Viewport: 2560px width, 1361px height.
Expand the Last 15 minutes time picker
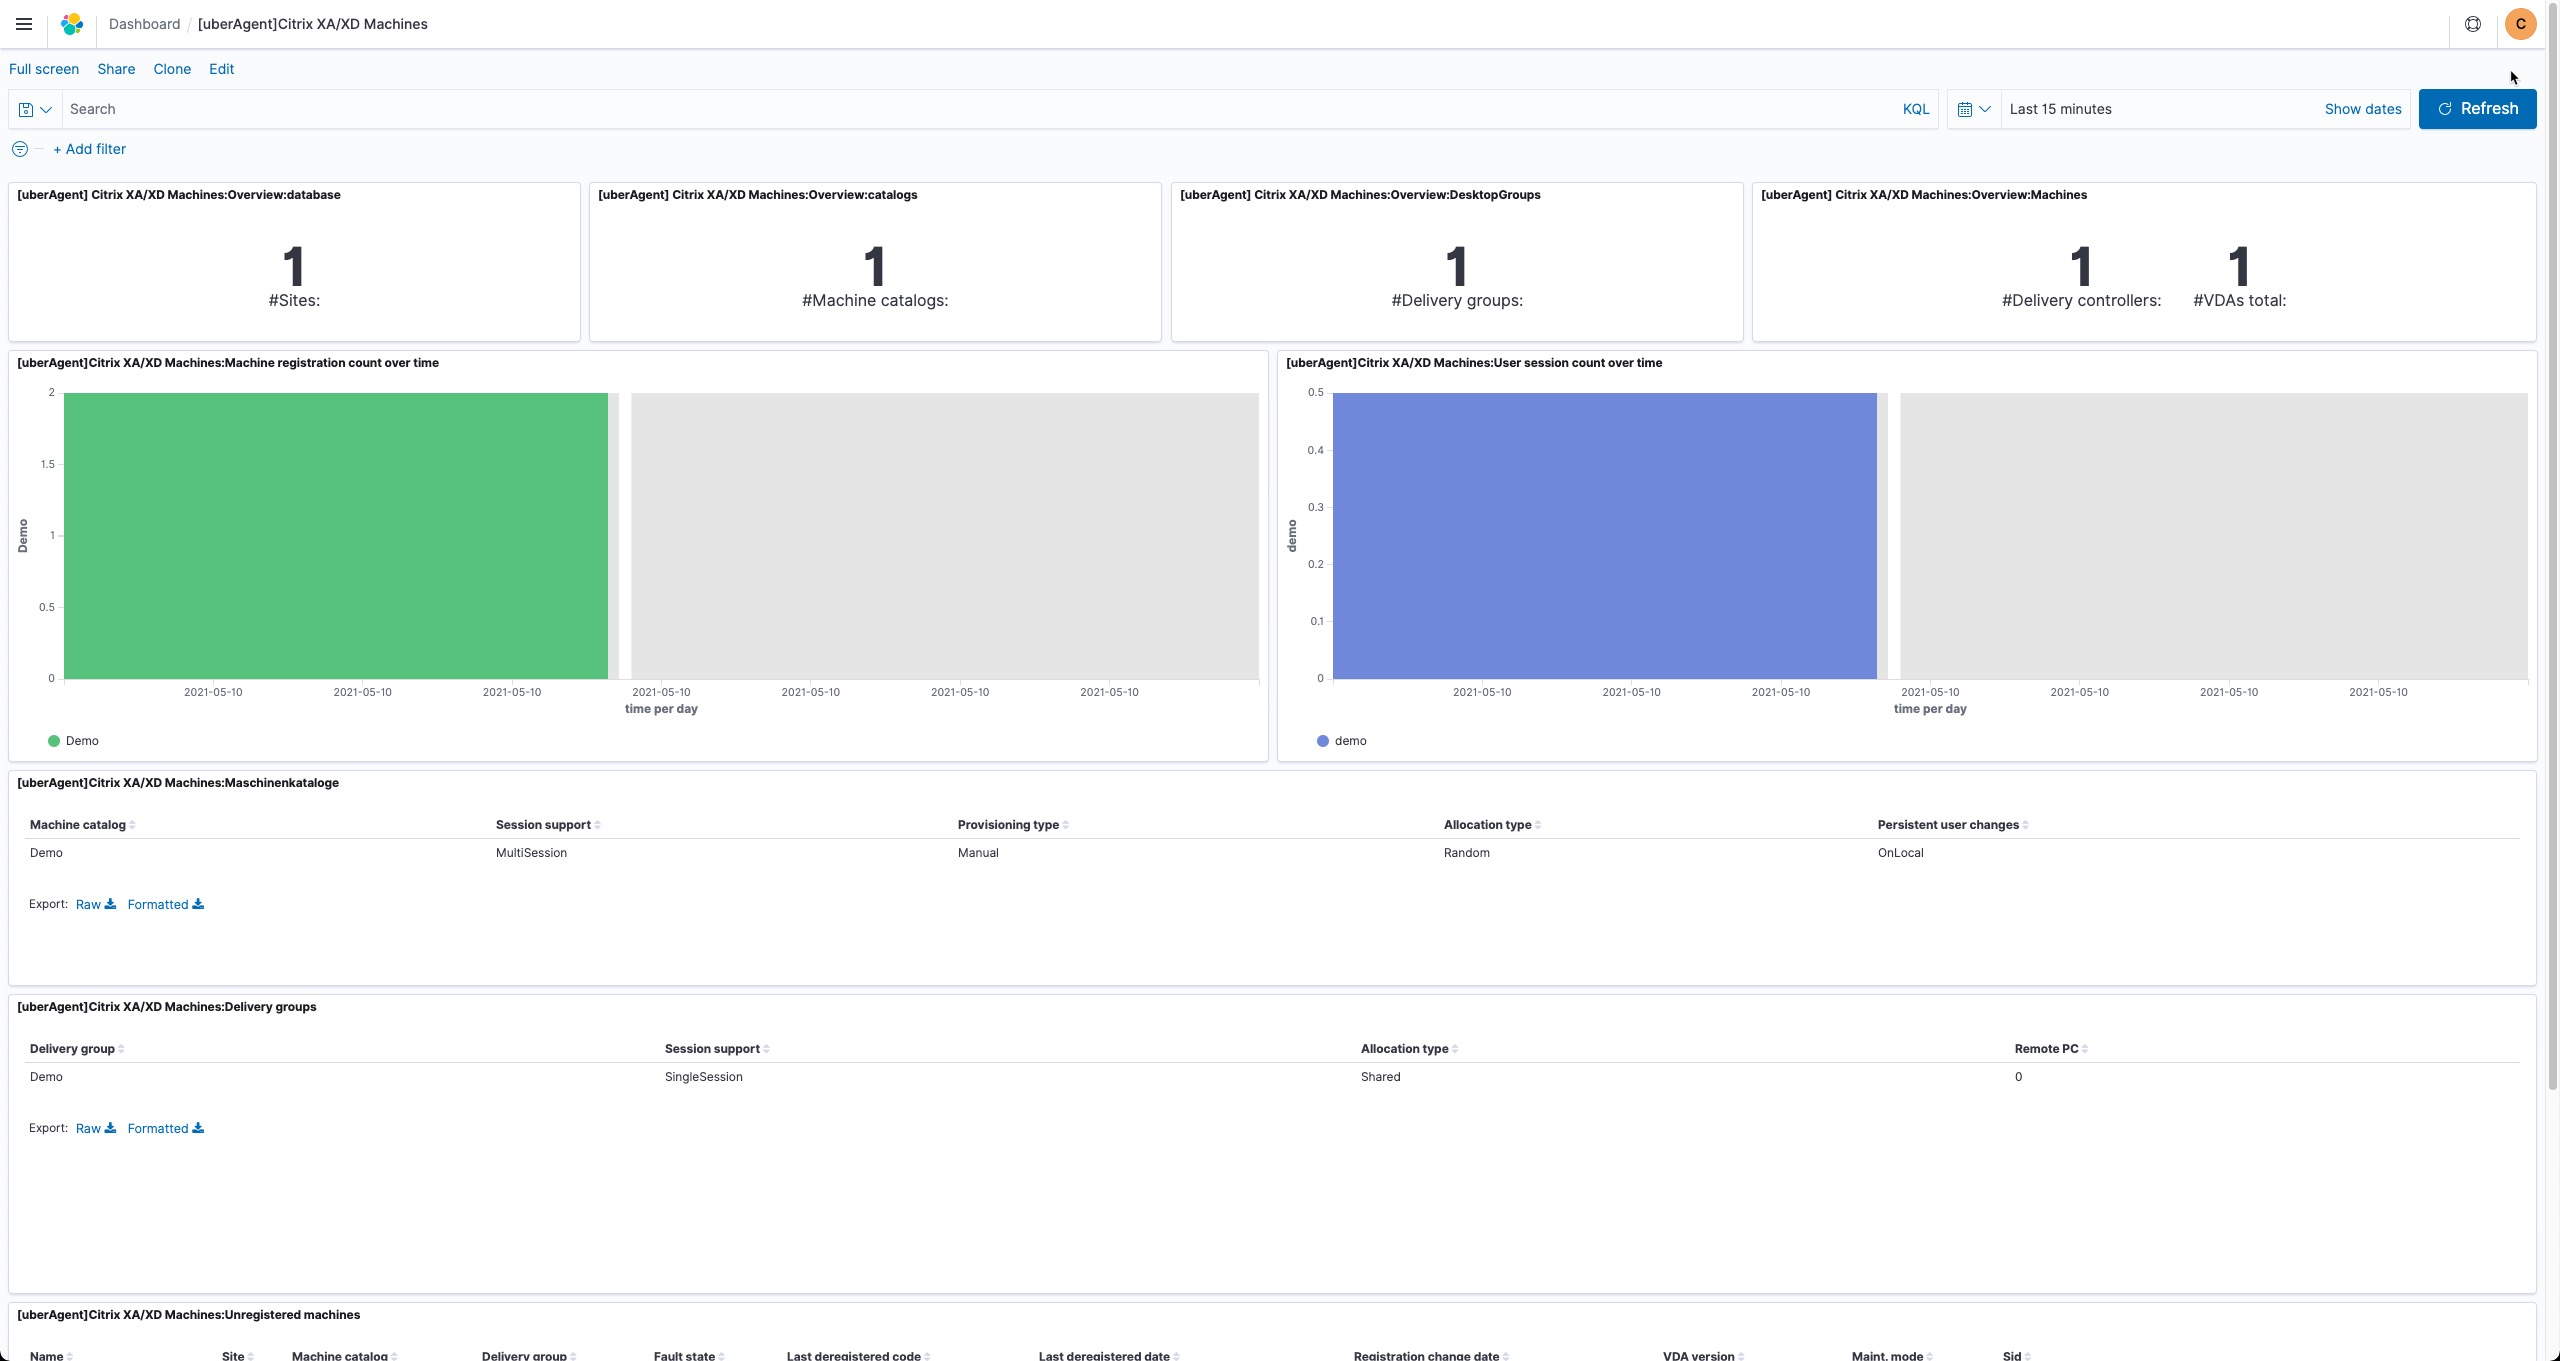2060,109
